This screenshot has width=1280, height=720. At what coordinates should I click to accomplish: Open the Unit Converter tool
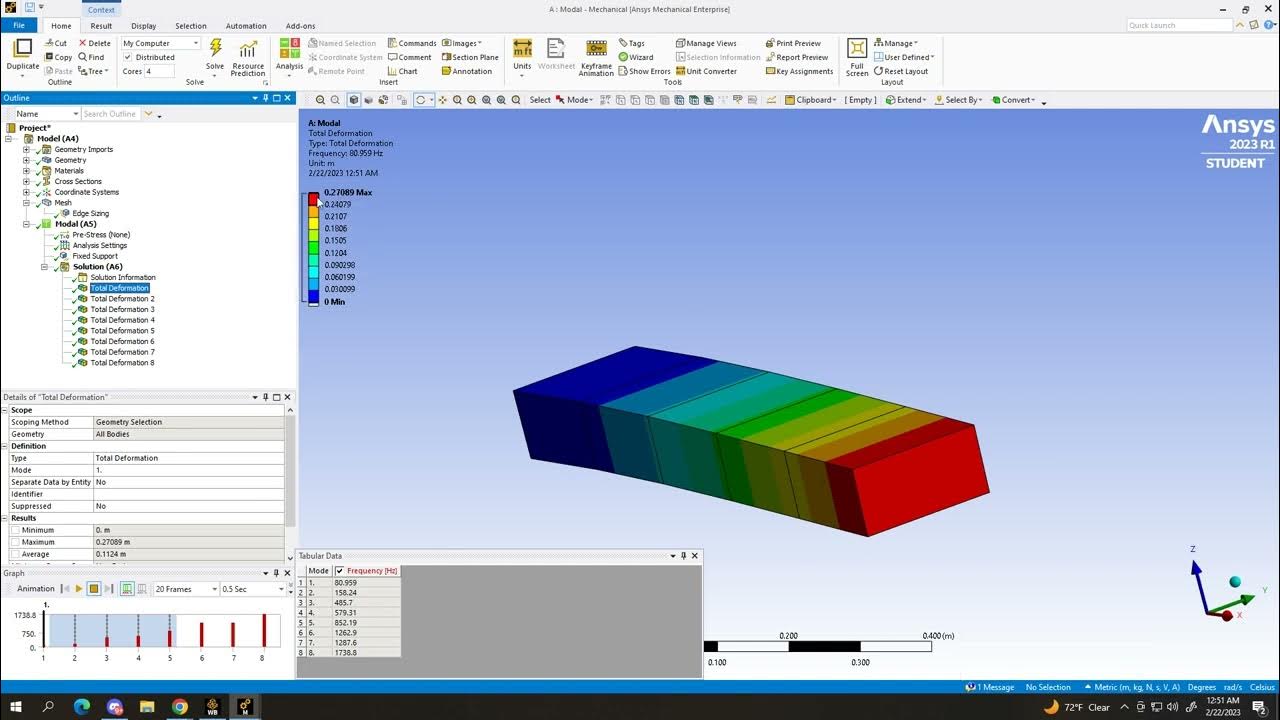pyautogui.click(x=706, y=71)
